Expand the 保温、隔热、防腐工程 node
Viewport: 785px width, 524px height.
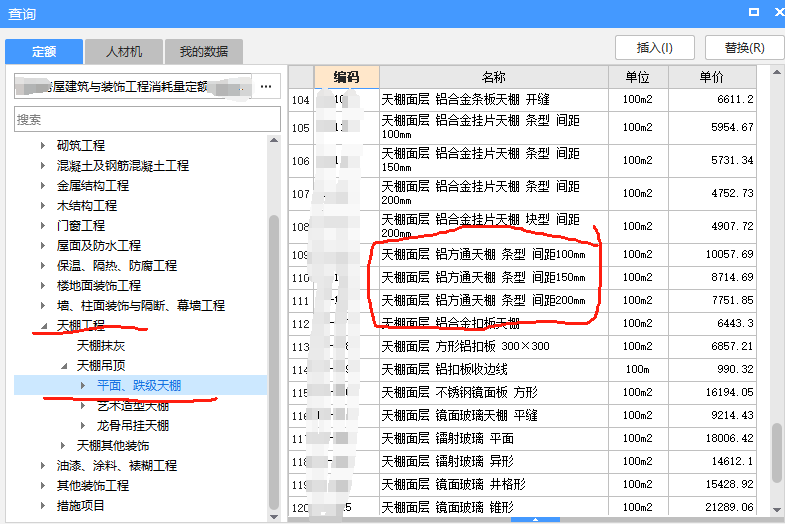(43, 266)
